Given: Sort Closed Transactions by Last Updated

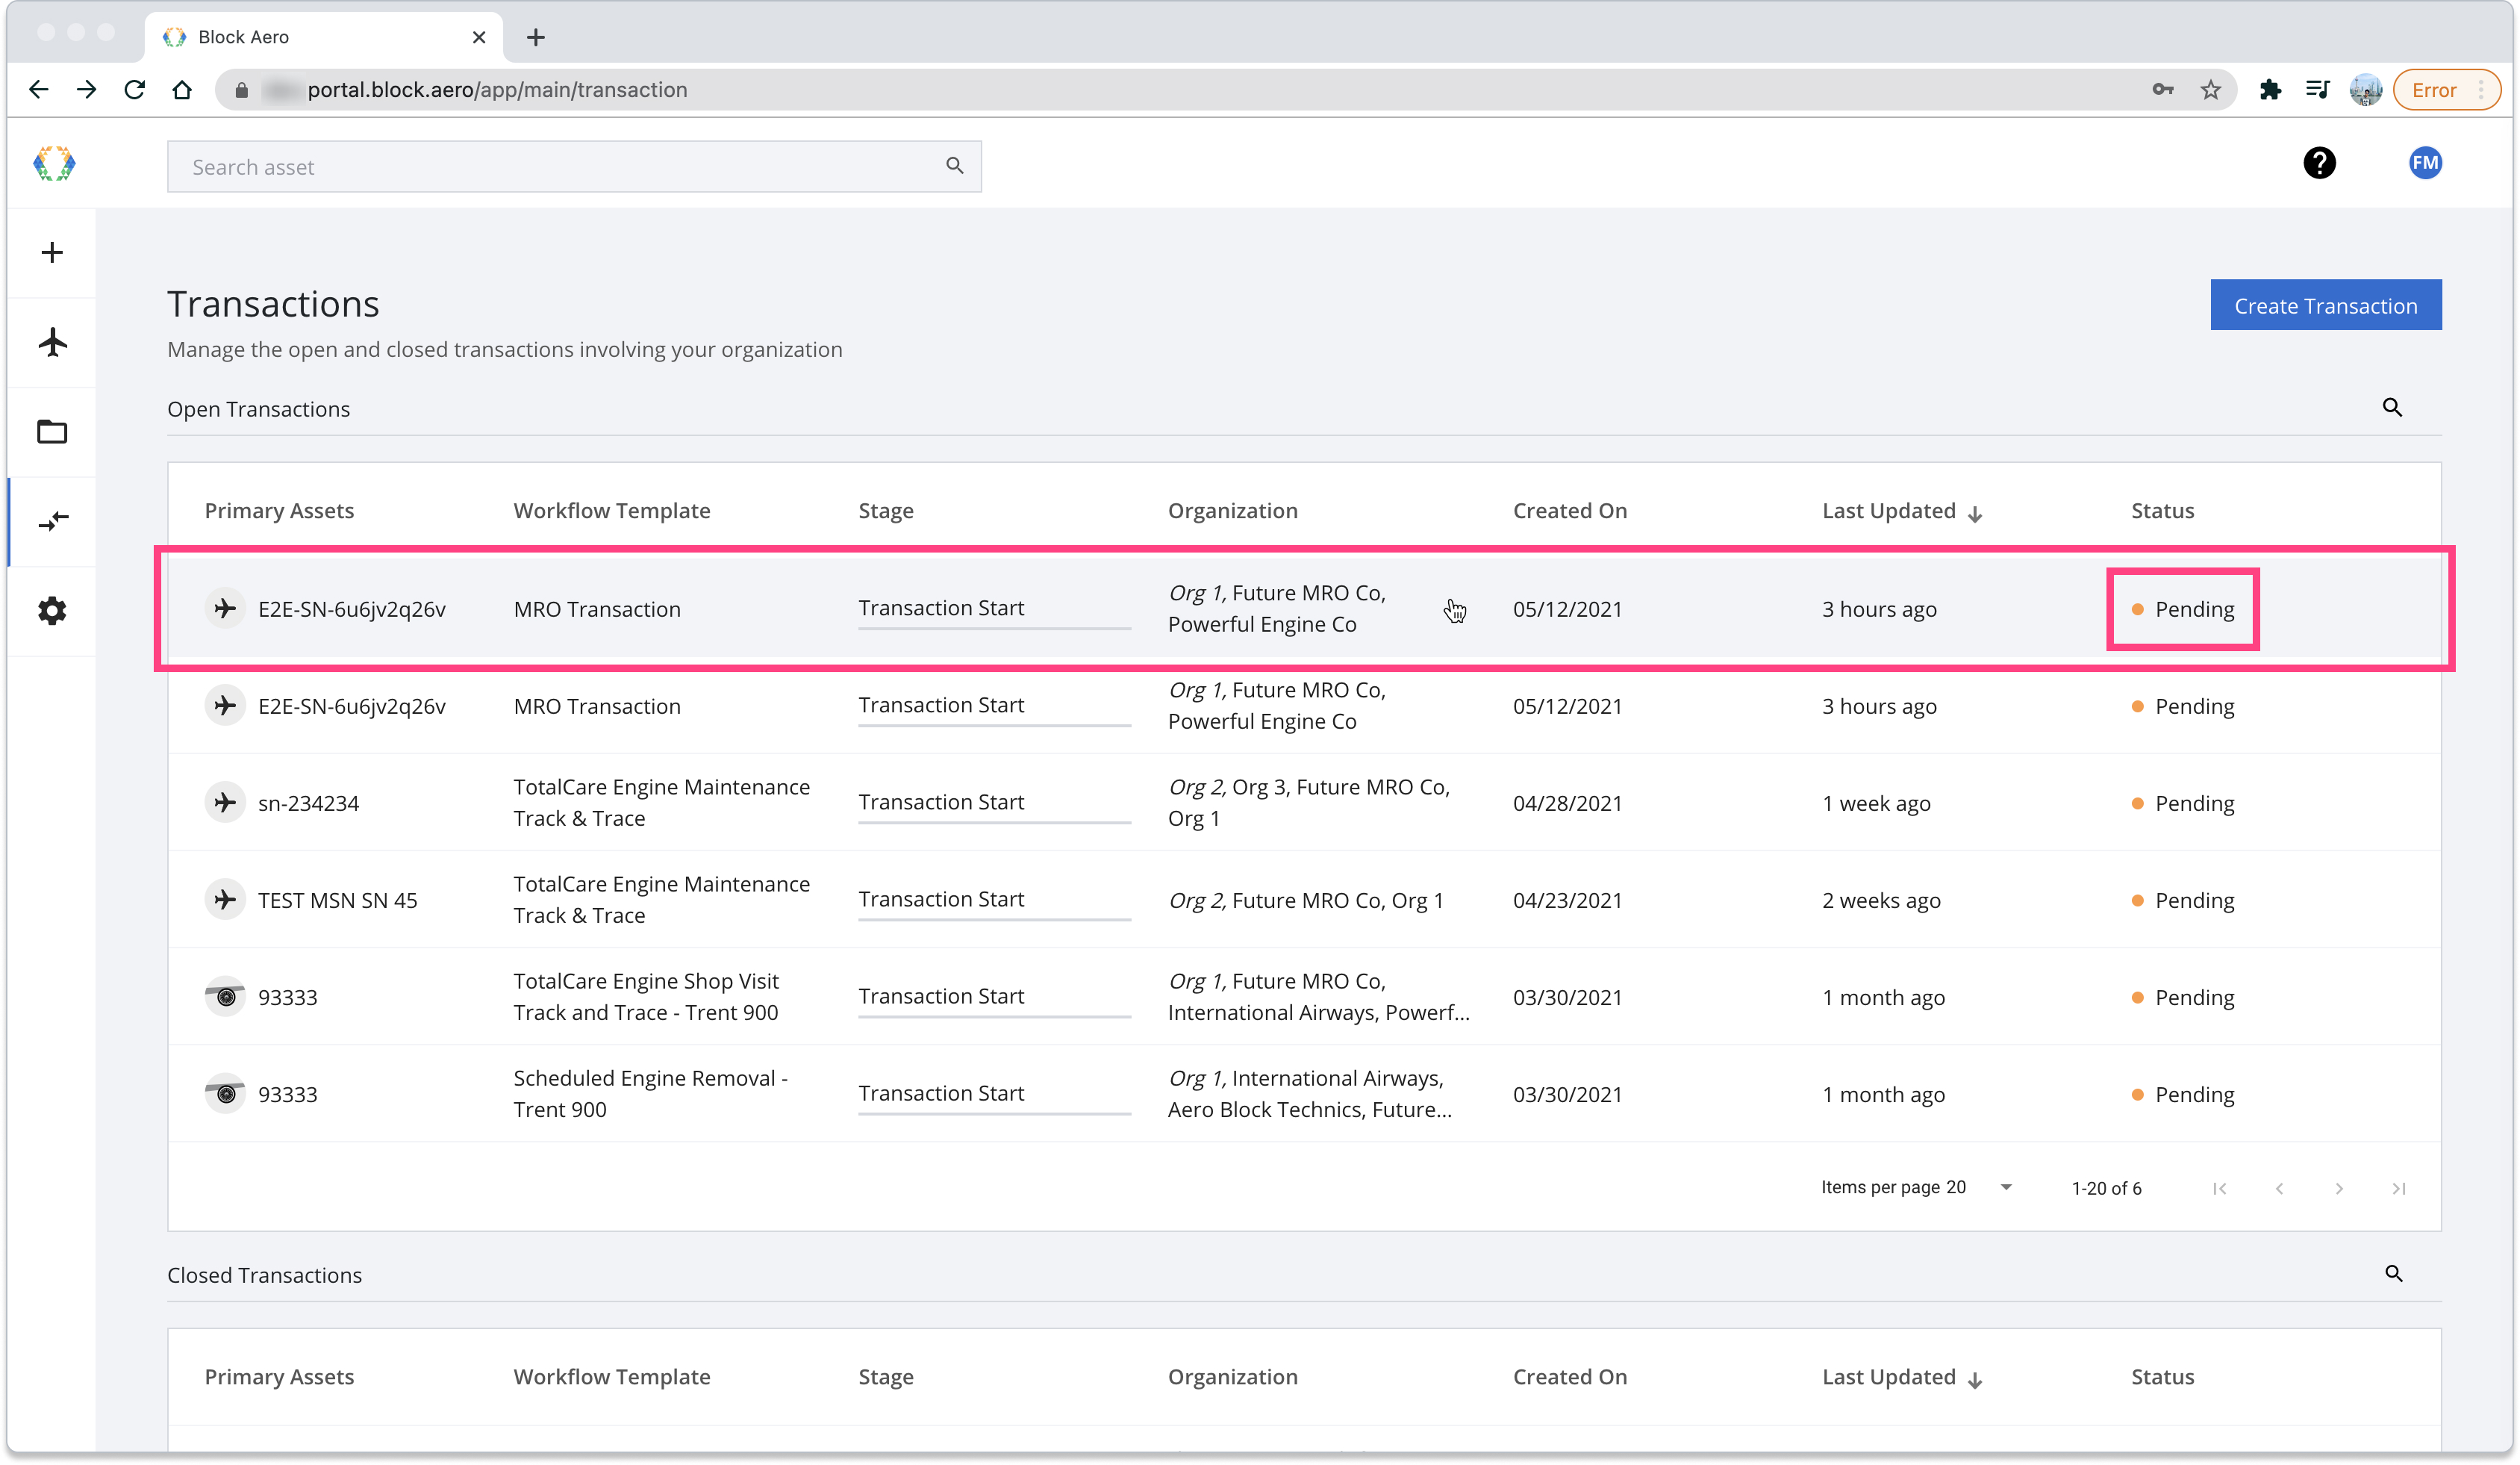Looking at the screenshot, I should (x=1901, y=1377).
